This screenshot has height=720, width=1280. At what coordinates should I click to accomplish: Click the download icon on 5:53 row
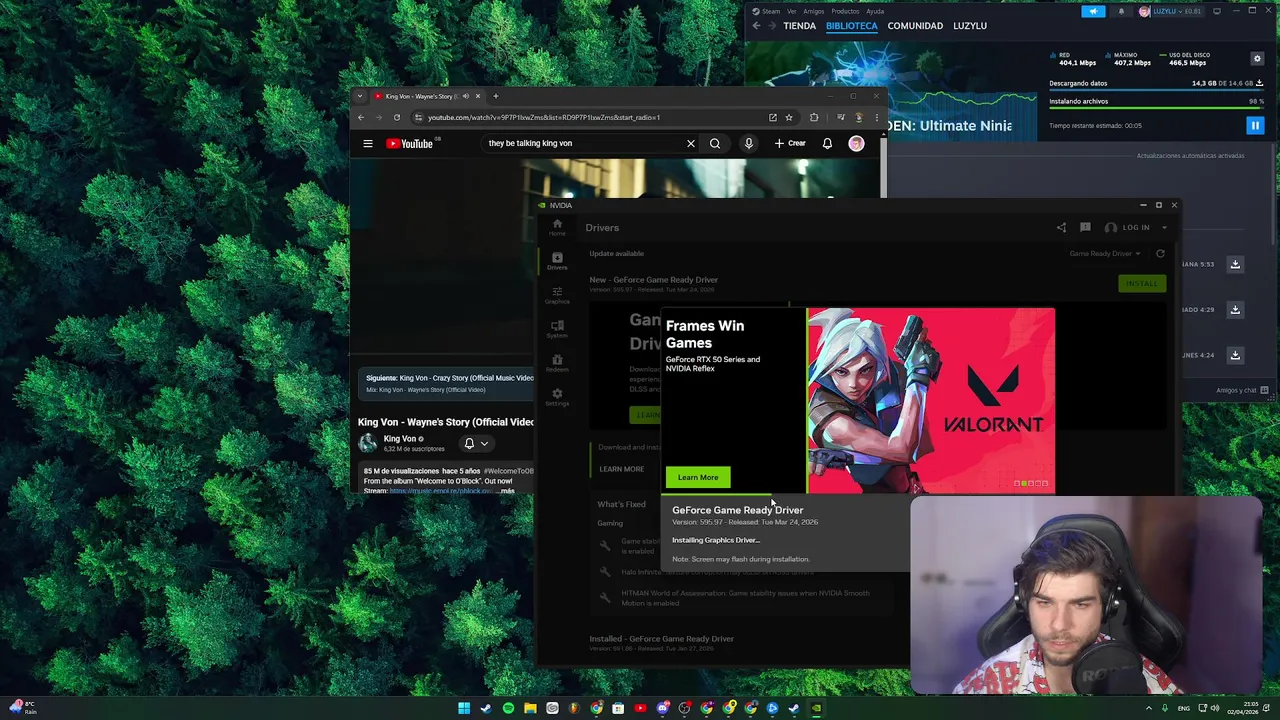[x=1235, y=264]
